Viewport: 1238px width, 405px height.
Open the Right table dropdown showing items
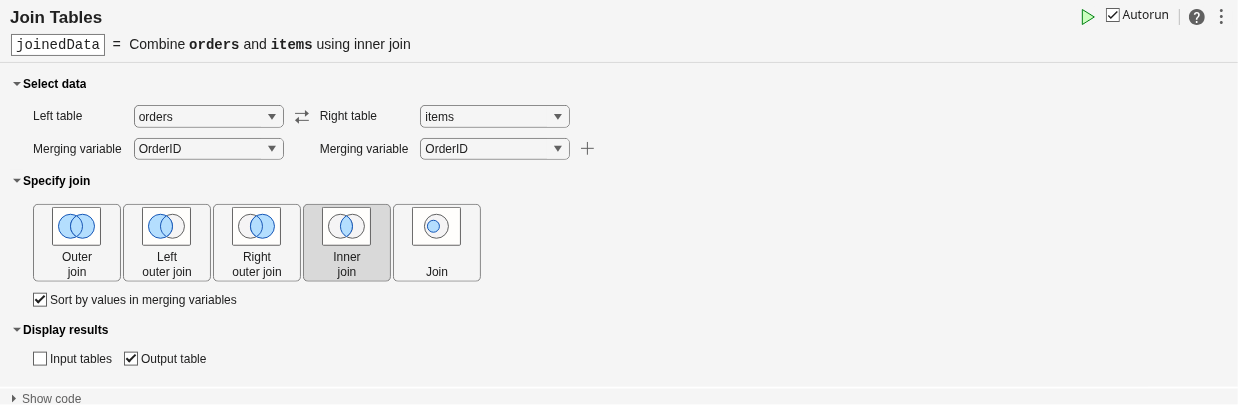[495, 117]
